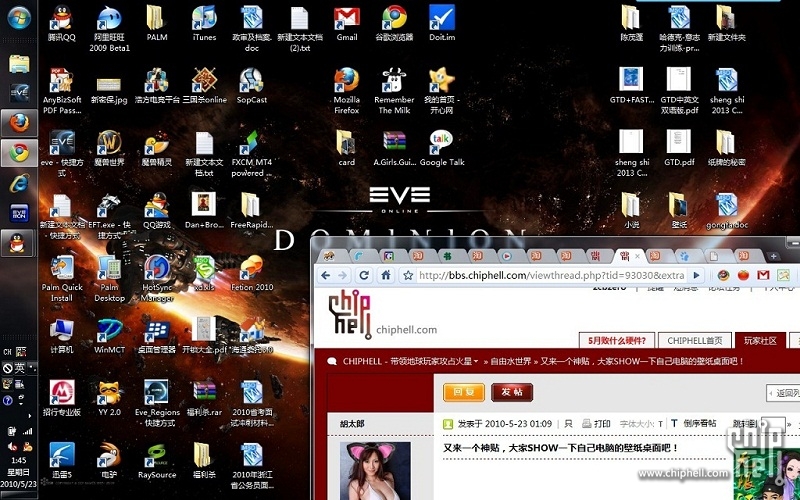Open the Palm Desktop shortcut
The width and height of the screenshot is (800, 500).
[x=109, y=278]
